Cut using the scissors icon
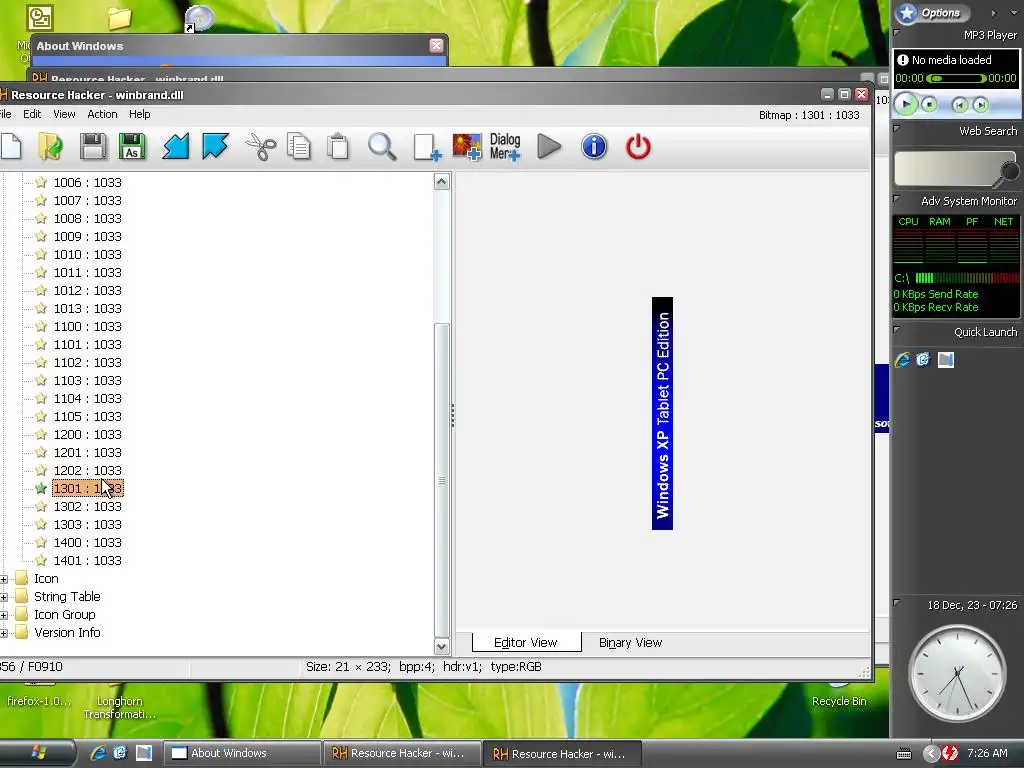This screenshot has height=768, width=1024. [261, 146]
